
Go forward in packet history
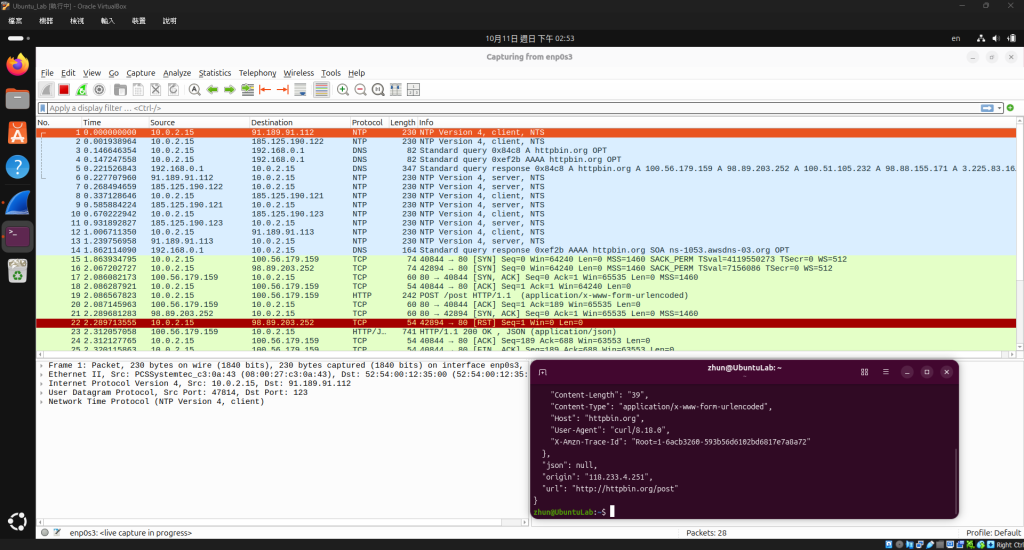click(x=230, y=90)
